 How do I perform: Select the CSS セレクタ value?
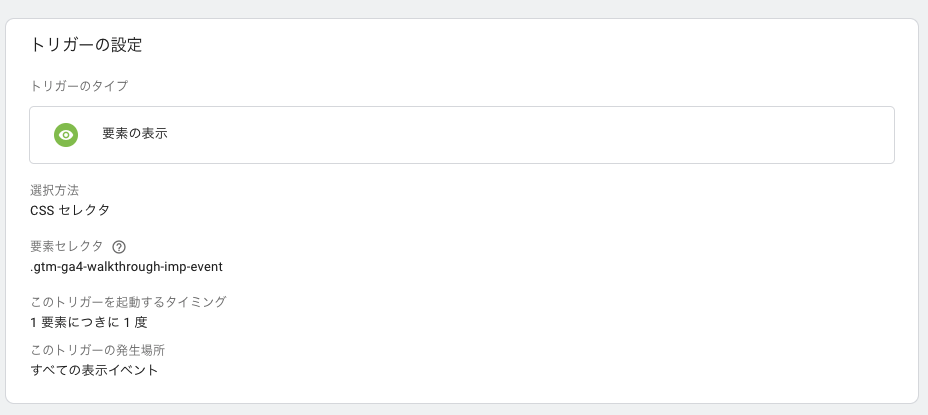(x=70, y=210)
